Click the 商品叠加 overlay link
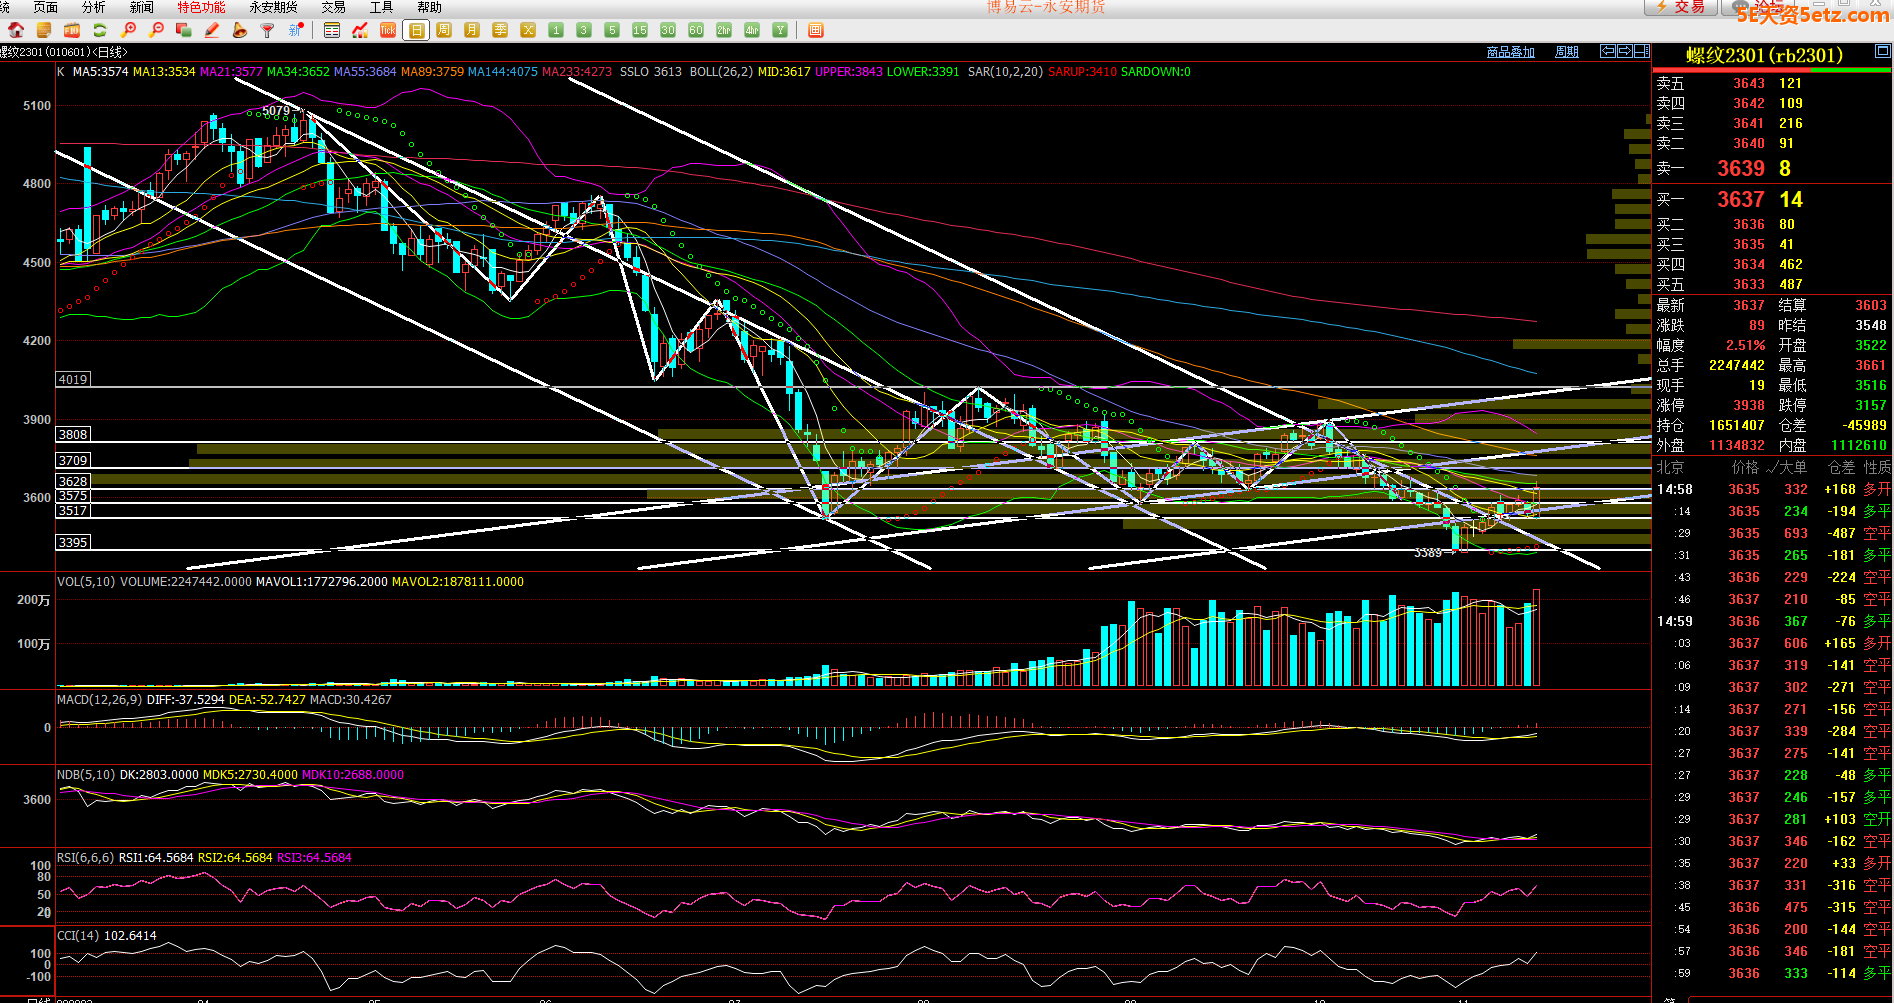Screen dimensions: 1894x1003 coord(1510,52)
